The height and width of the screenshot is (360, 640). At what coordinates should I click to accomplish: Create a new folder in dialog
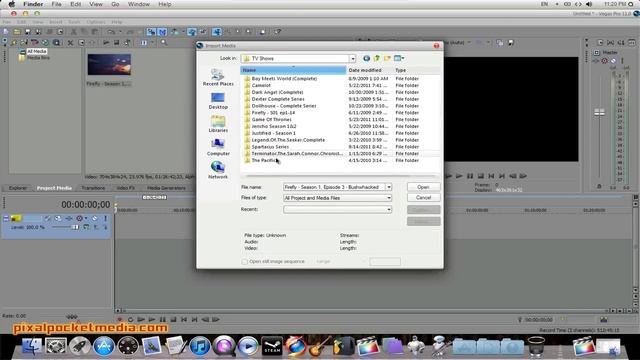387,58
